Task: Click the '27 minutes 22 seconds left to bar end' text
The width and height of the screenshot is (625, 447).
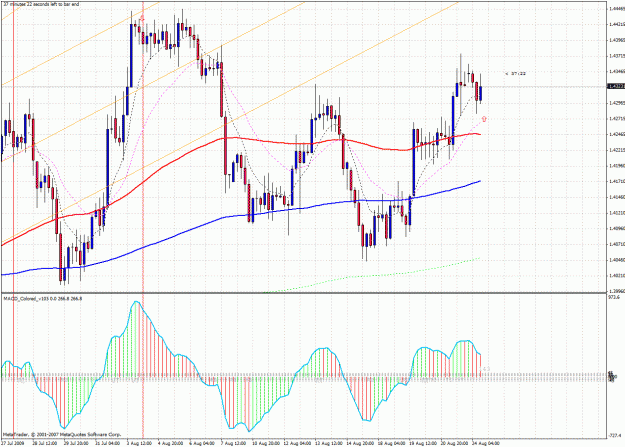Action: pos(41,4)
